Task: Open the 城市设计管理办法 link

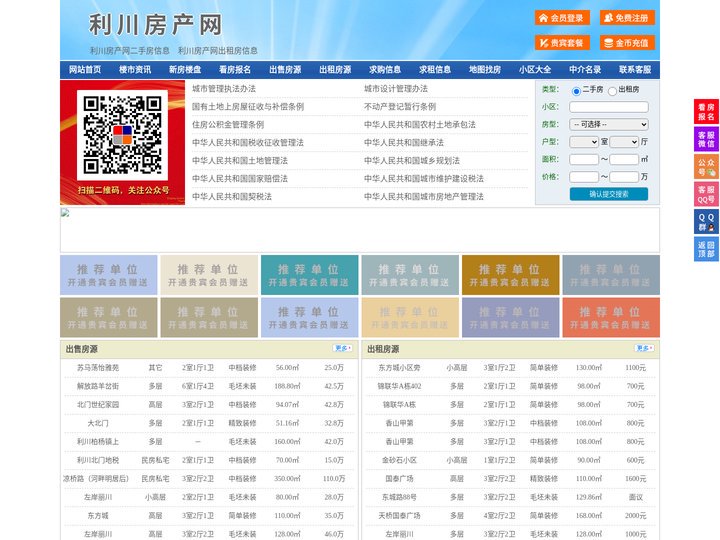Action: pyautogui.click(x=396, y=89)
